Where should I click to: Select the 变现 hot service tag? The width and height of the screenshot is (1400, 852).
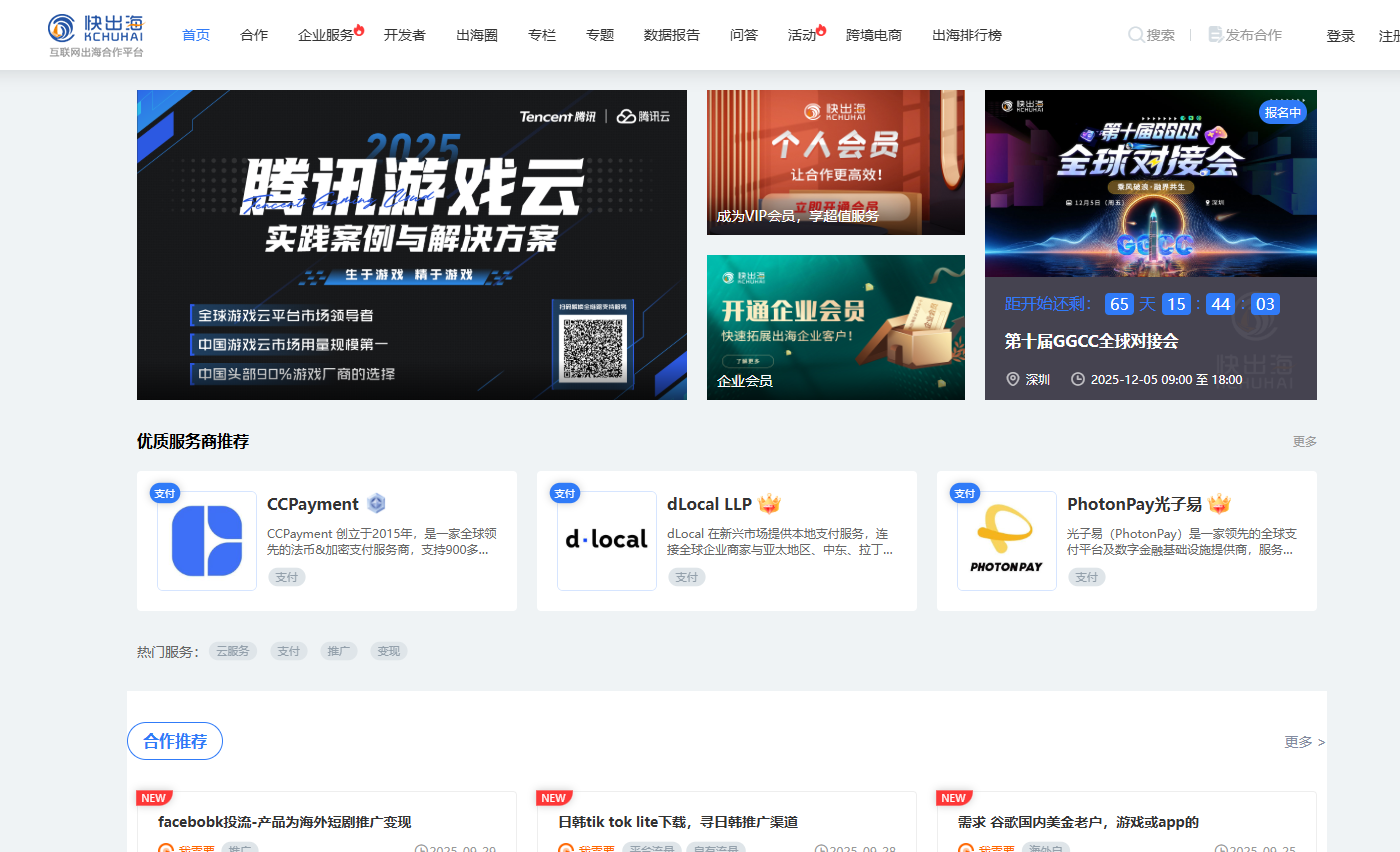click(389, 651)
